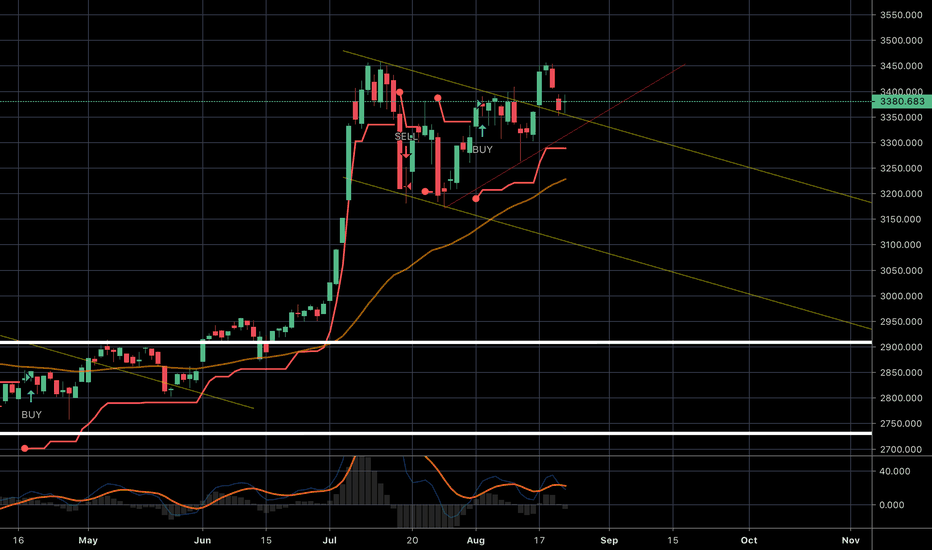
Task: Click the 20 date label on time axis
Action: (x=412, y=540)
